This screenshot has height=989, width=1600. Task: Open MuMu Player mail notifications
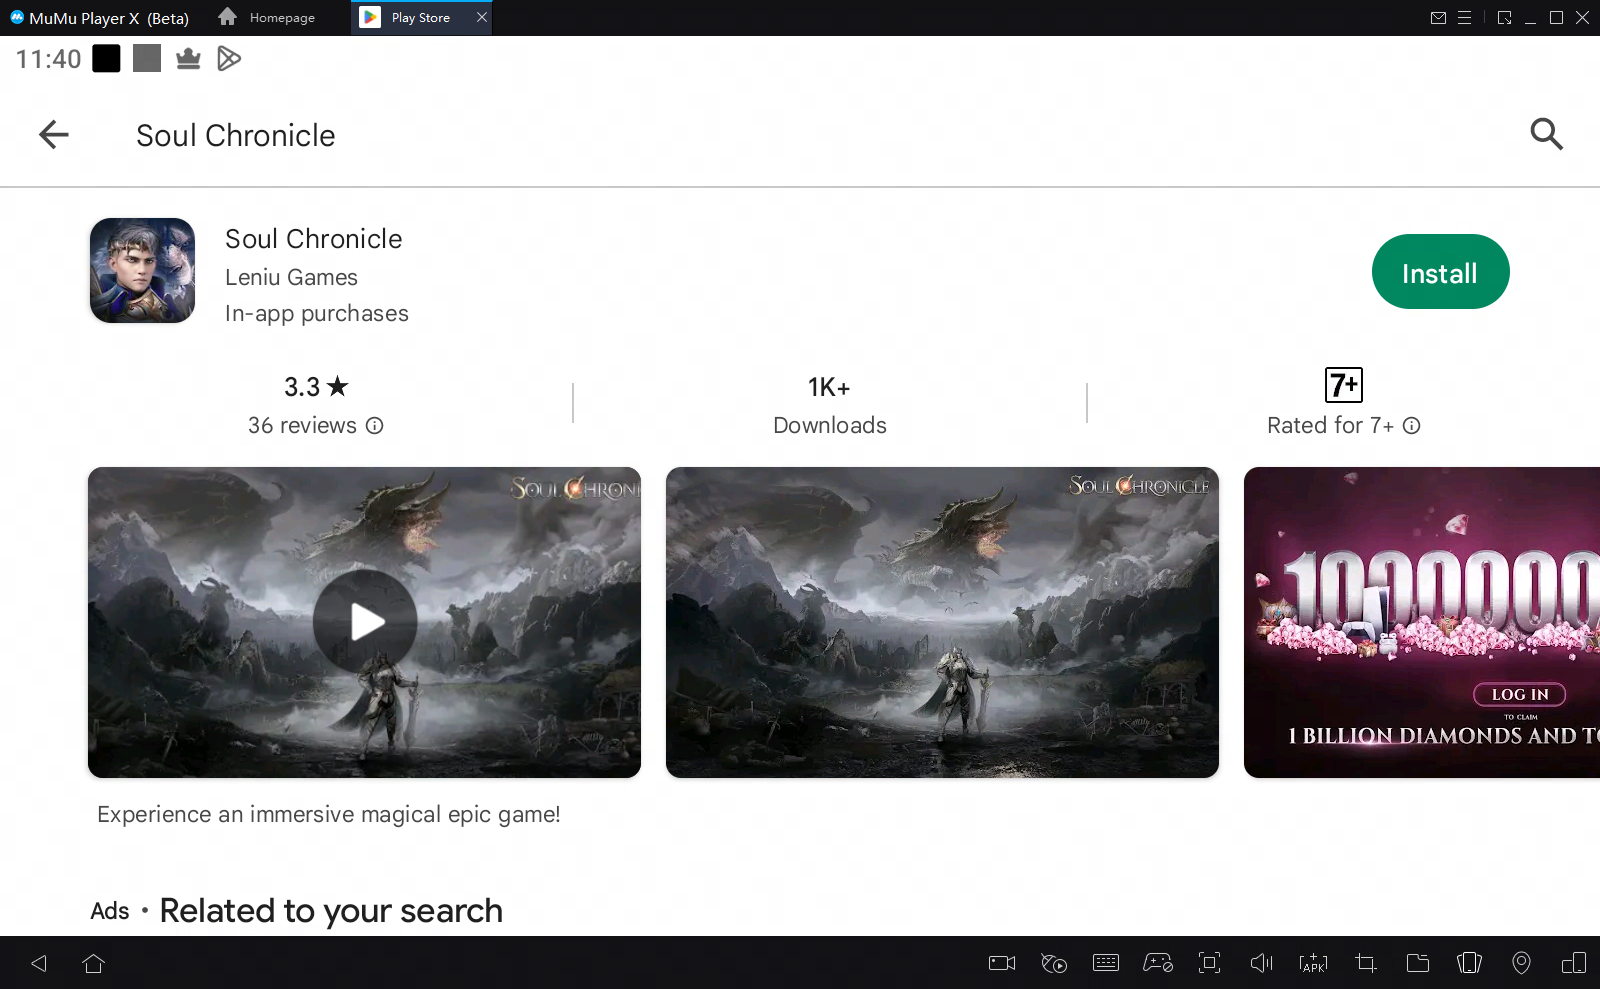pyautogui.click(x=1438, y=18)
